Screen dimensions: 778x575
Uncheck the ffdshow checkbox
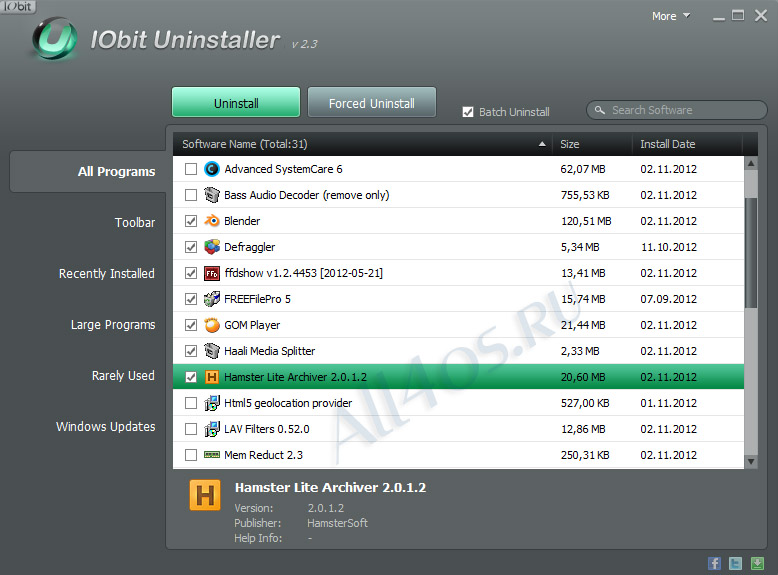[191, 273]
